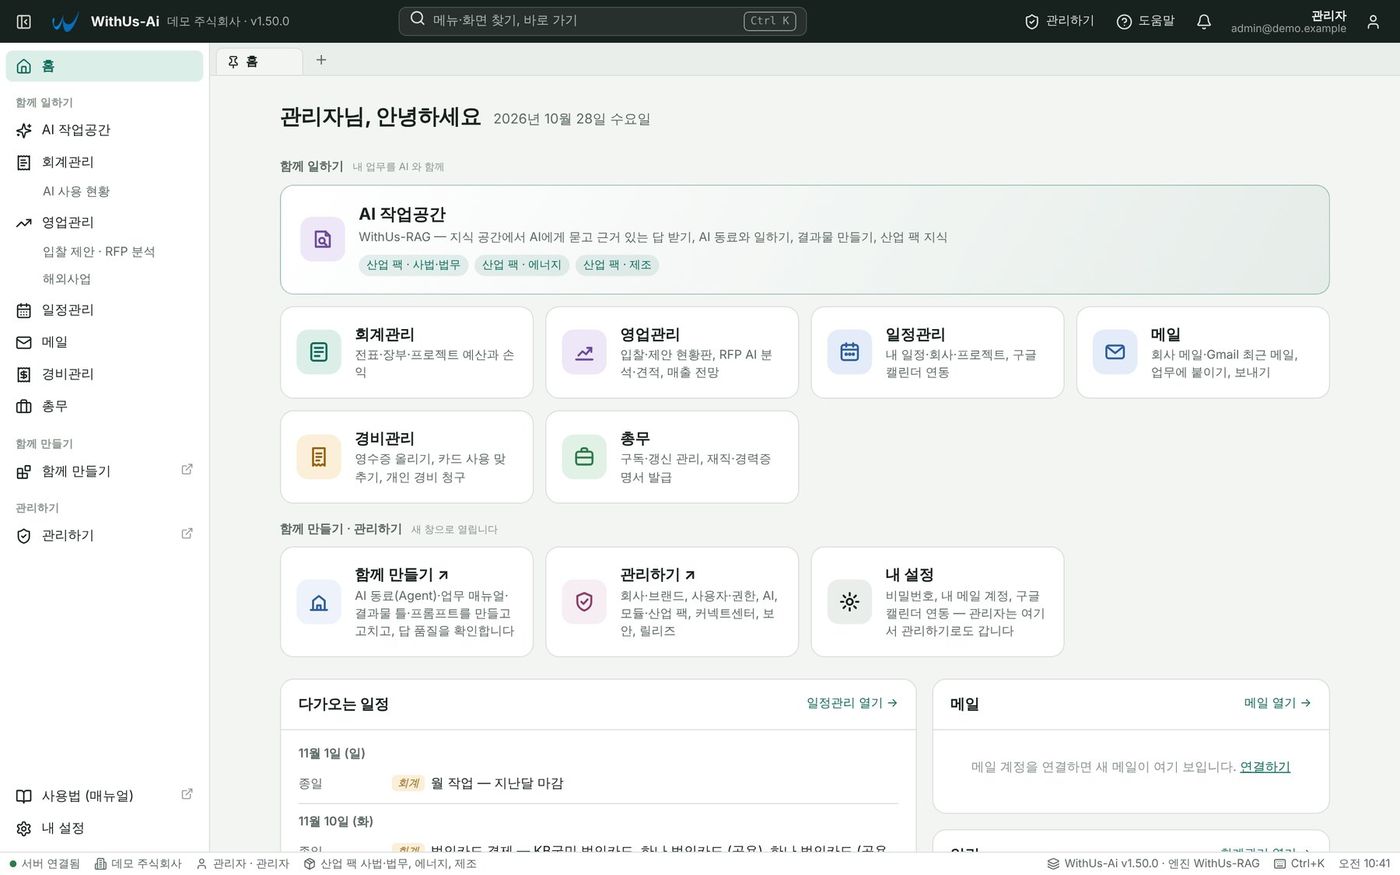This screenshot has width=1400, height=875.
Task: Click the 산업 팩 · 에너지 tag
Action: point(522,265)
